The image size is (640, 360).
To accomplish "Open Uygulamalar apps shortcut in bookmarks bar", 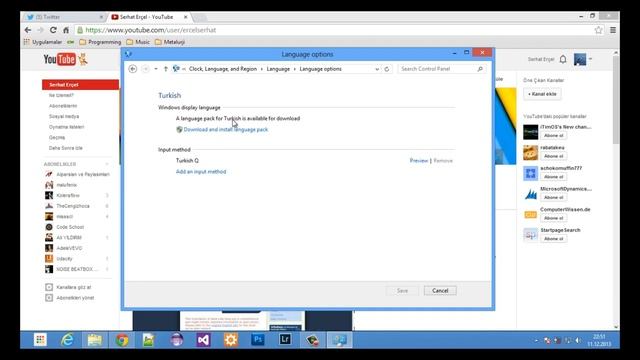I will click(x=43, y=42).
